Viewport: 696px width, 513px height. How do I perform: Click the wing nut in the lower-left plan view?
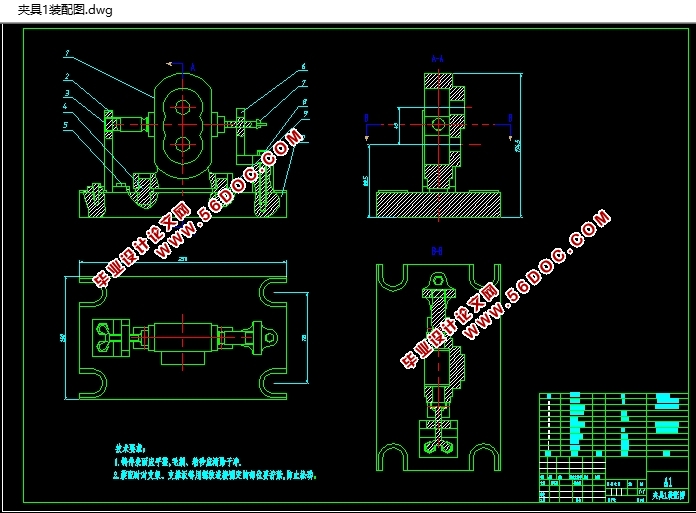(102, 337)
